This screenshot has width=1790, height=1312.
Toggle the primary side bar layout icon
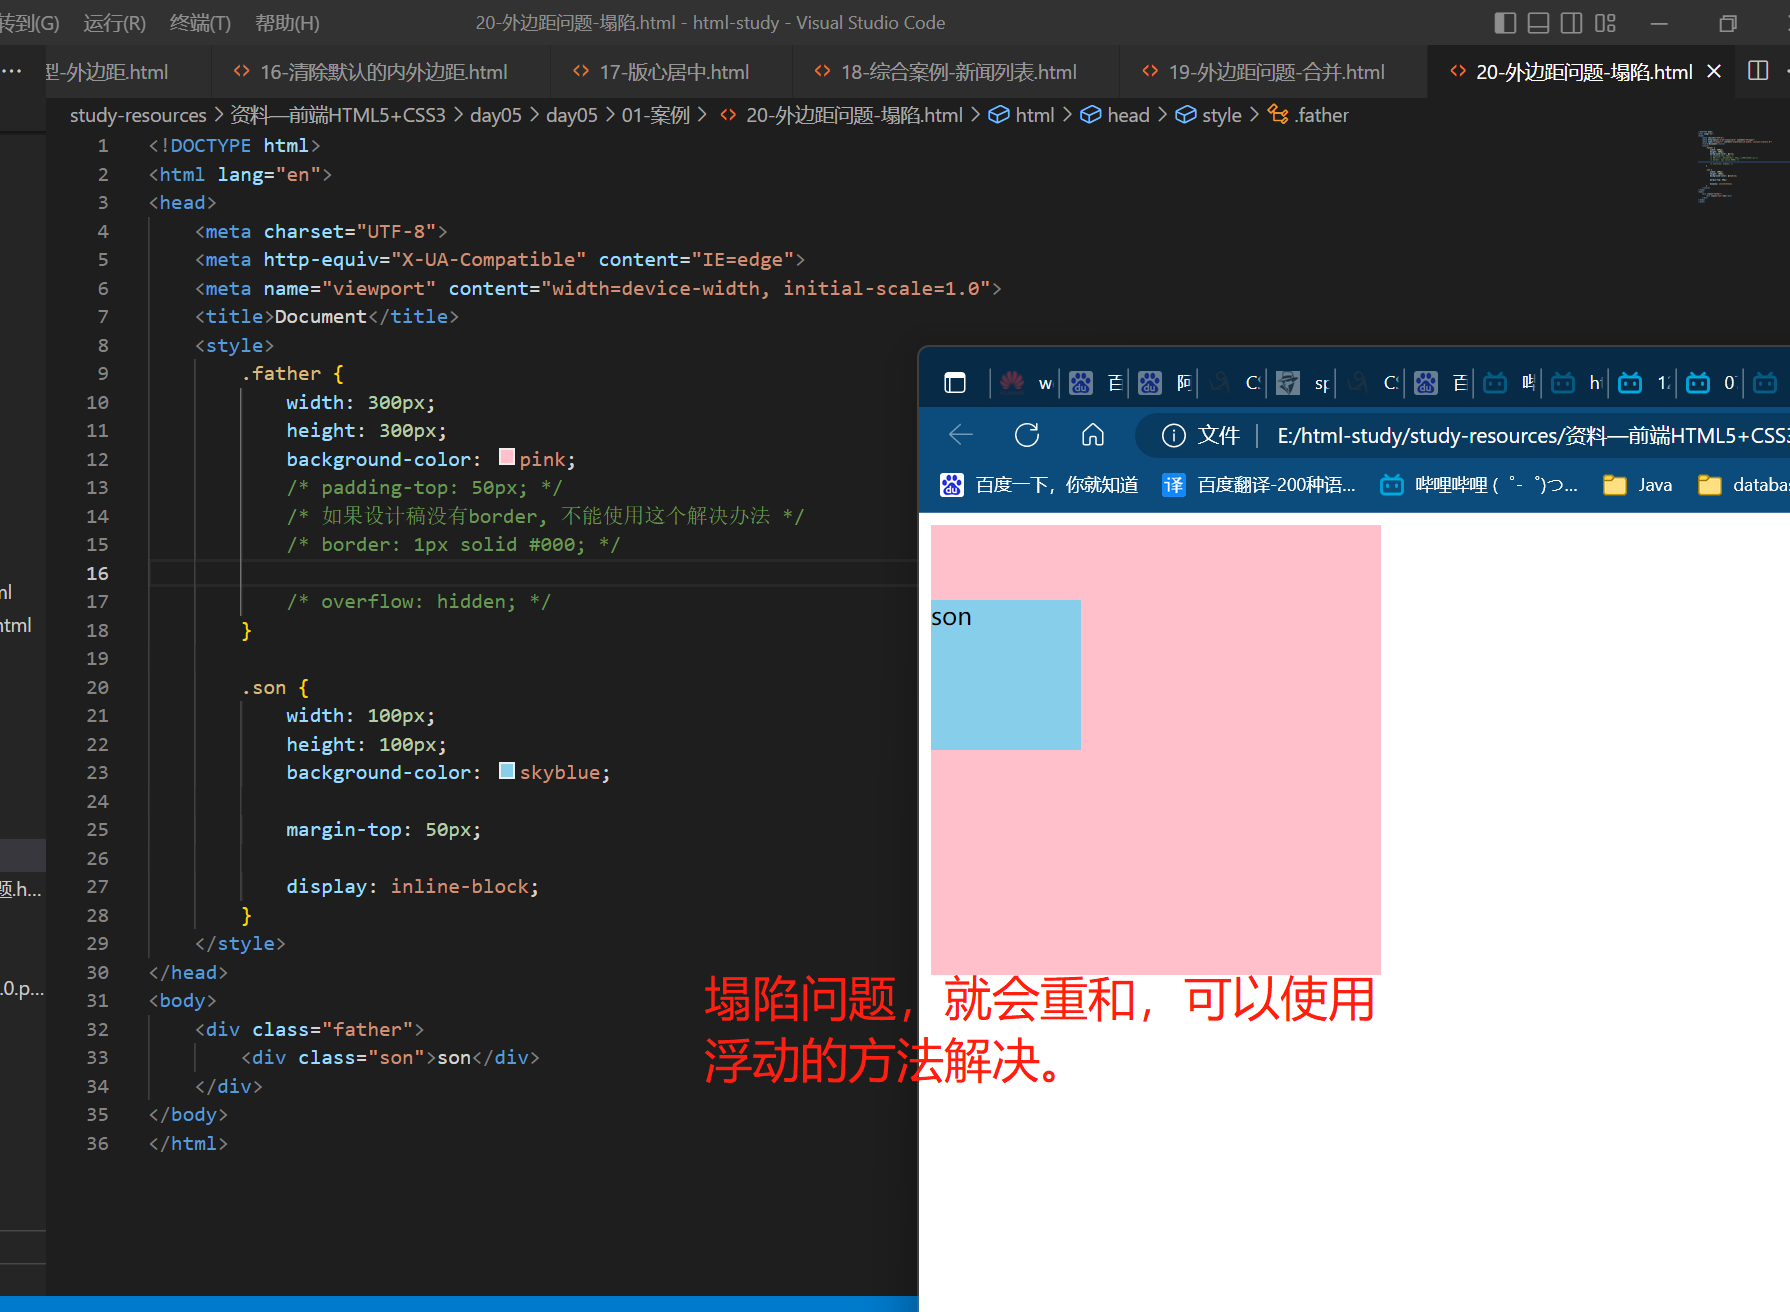pyautogui.click(x=1505, y=23)
